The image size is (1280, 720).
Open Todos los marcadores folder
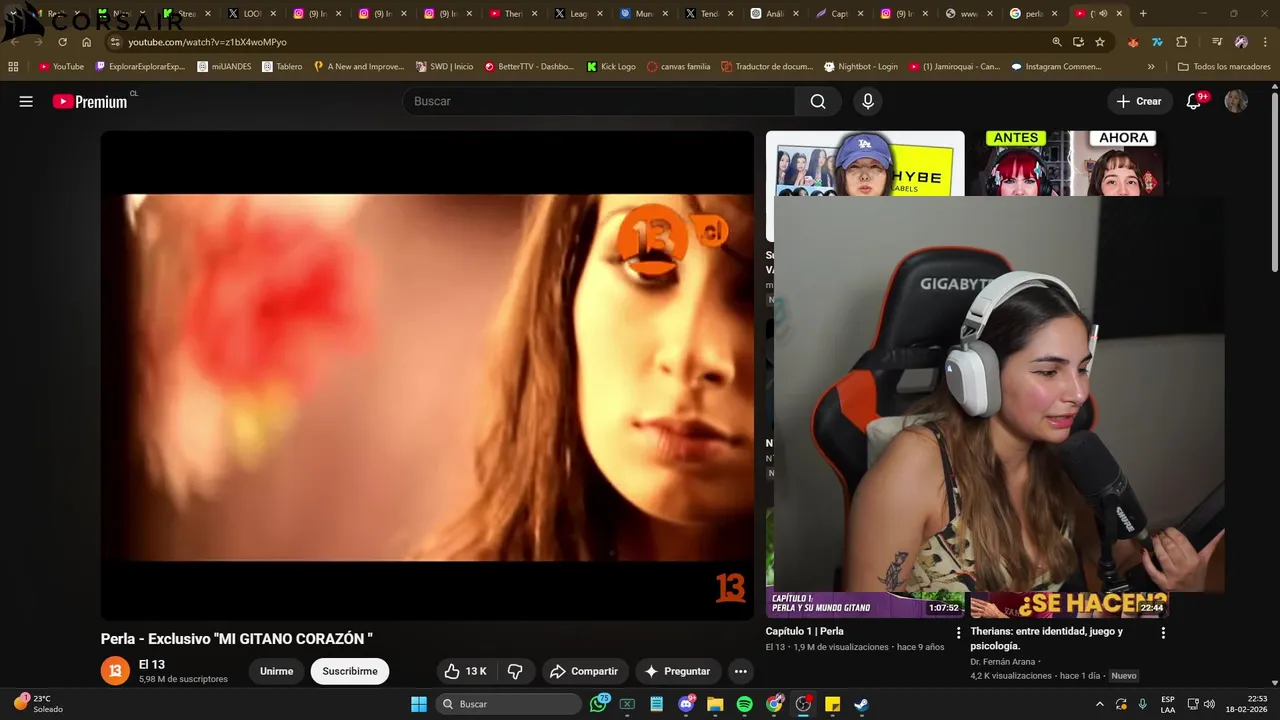(x=1224, y=67)
